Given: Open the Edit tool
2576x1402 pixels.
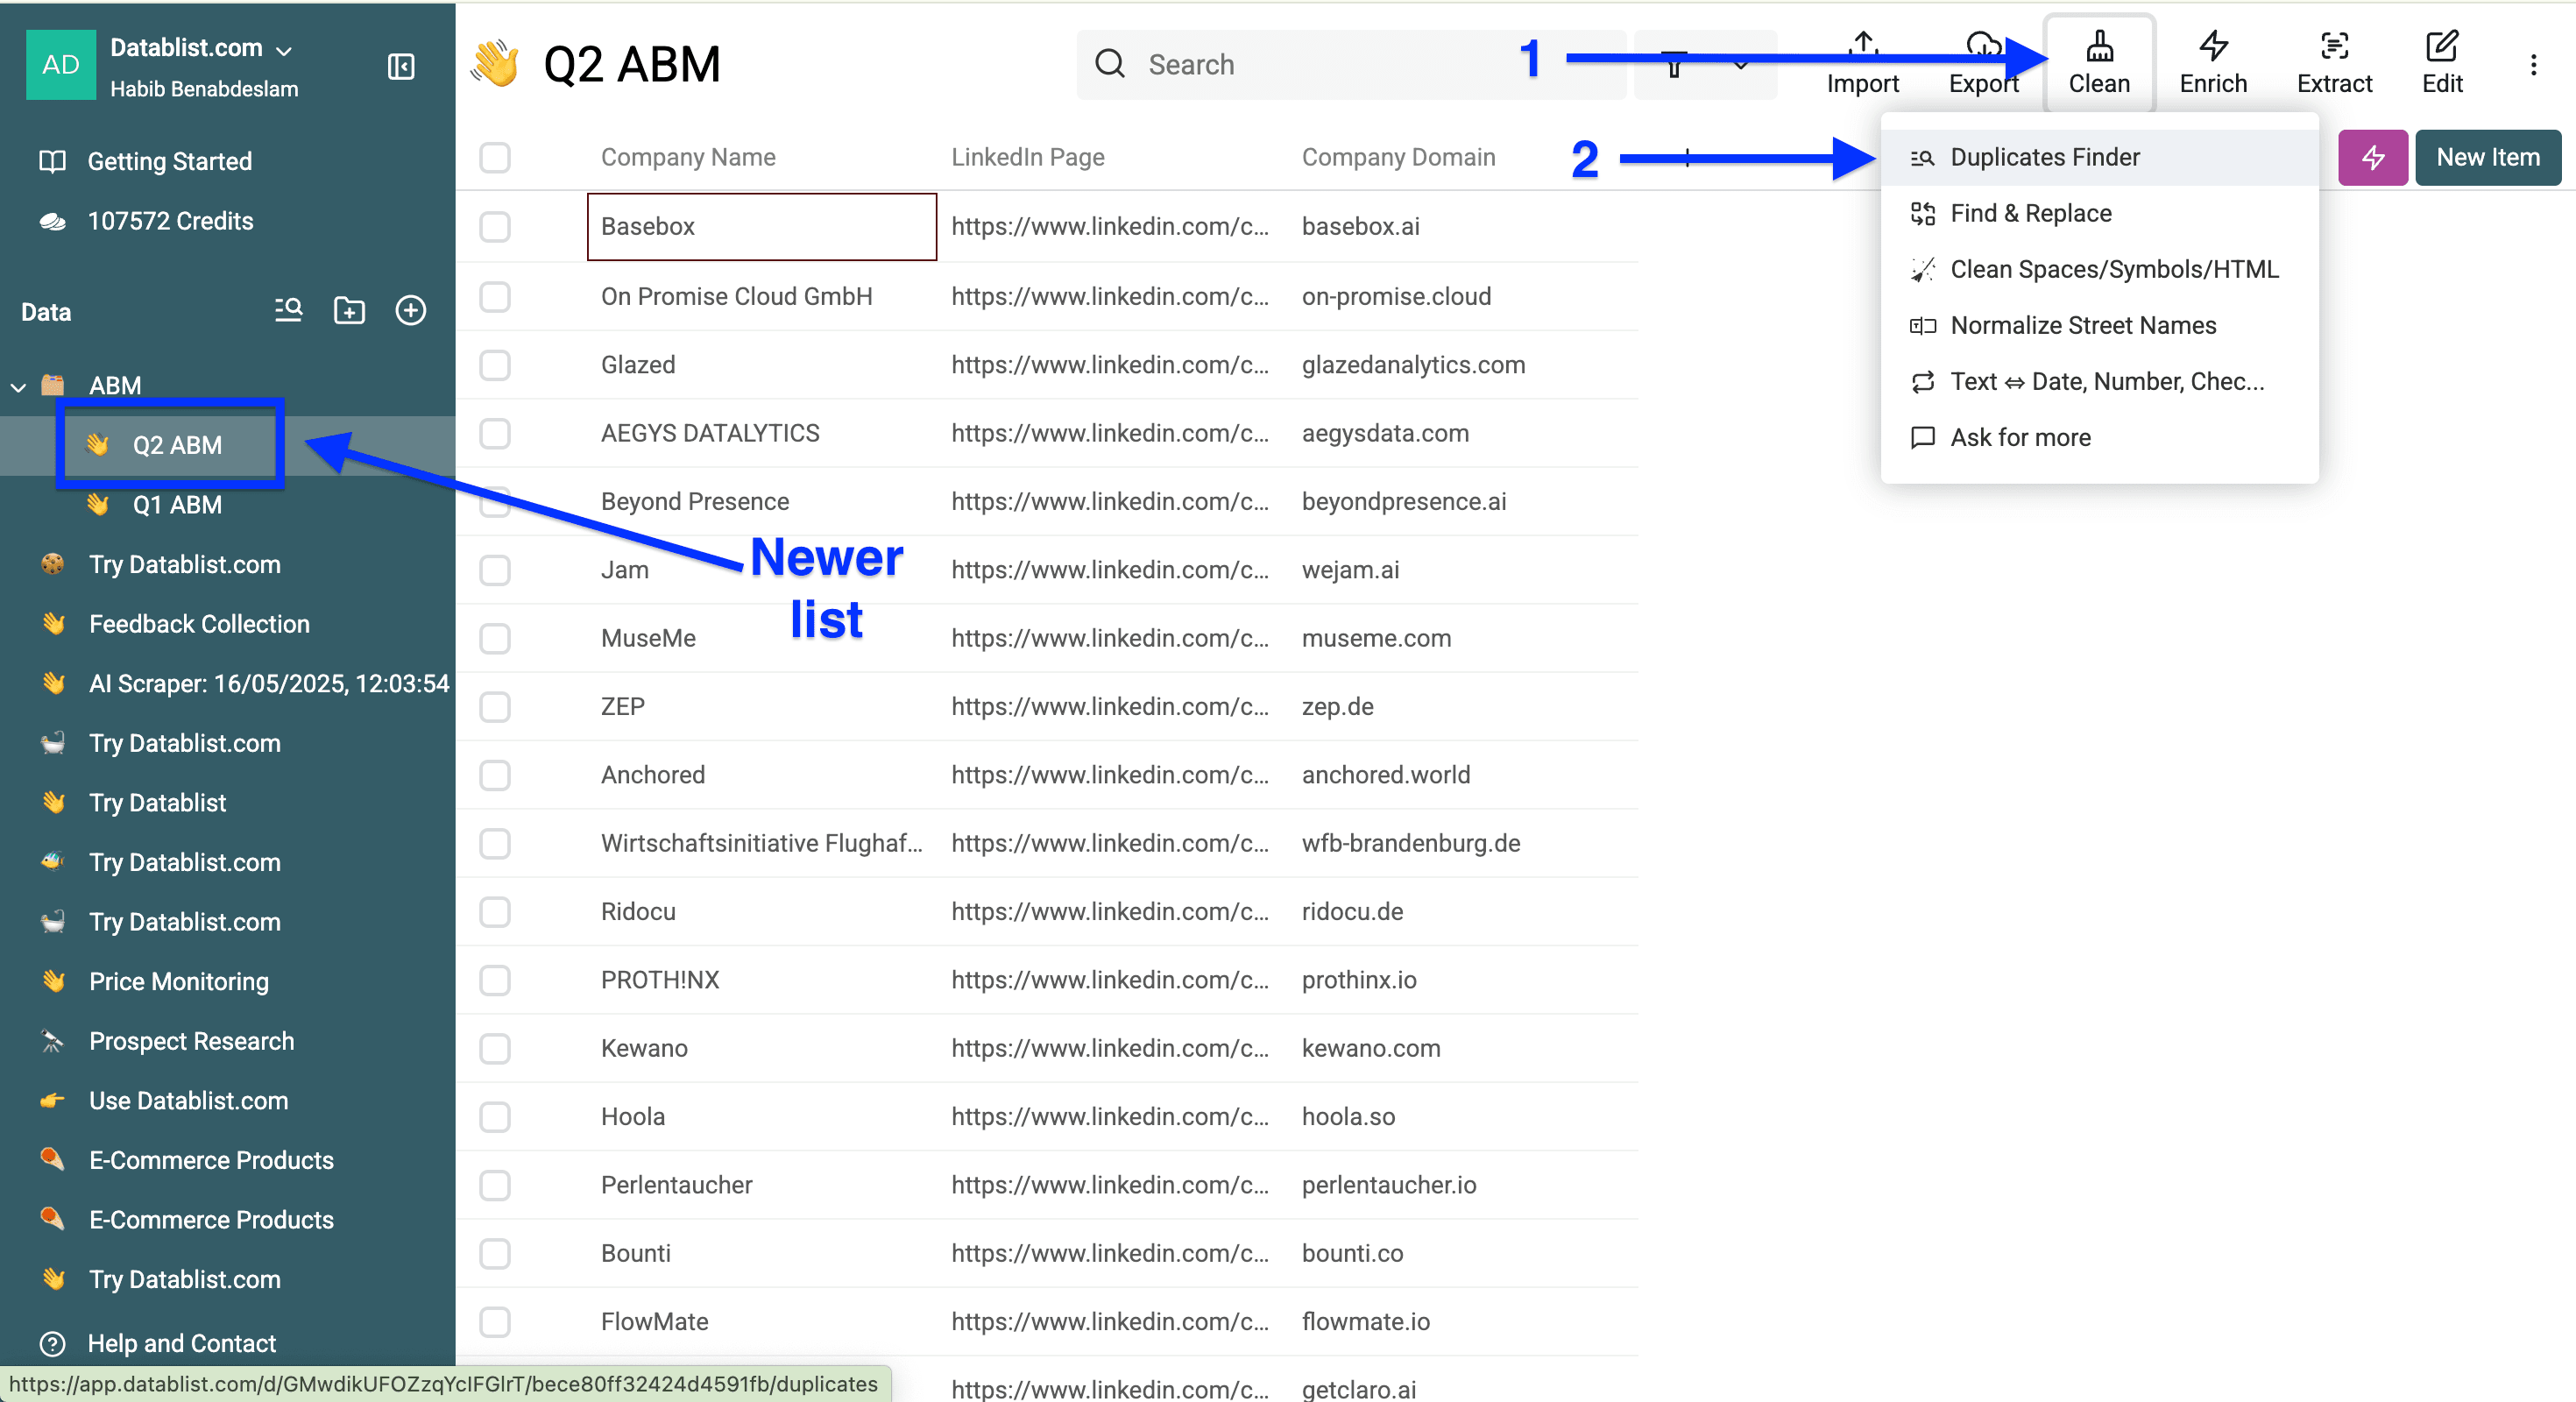Looking at the screenshot, I should tap(2442, 62).
